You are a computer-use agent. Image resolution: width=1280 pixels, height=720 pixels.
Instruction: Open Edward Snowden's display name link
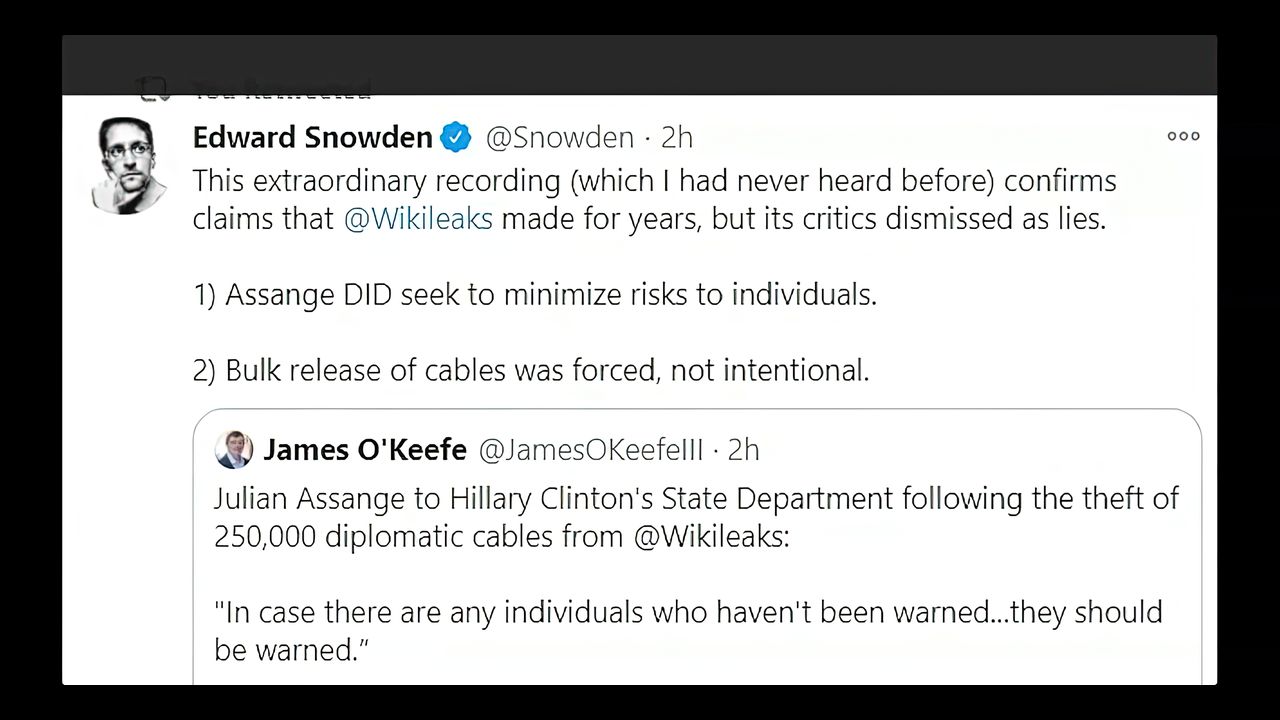click(312, 137)
